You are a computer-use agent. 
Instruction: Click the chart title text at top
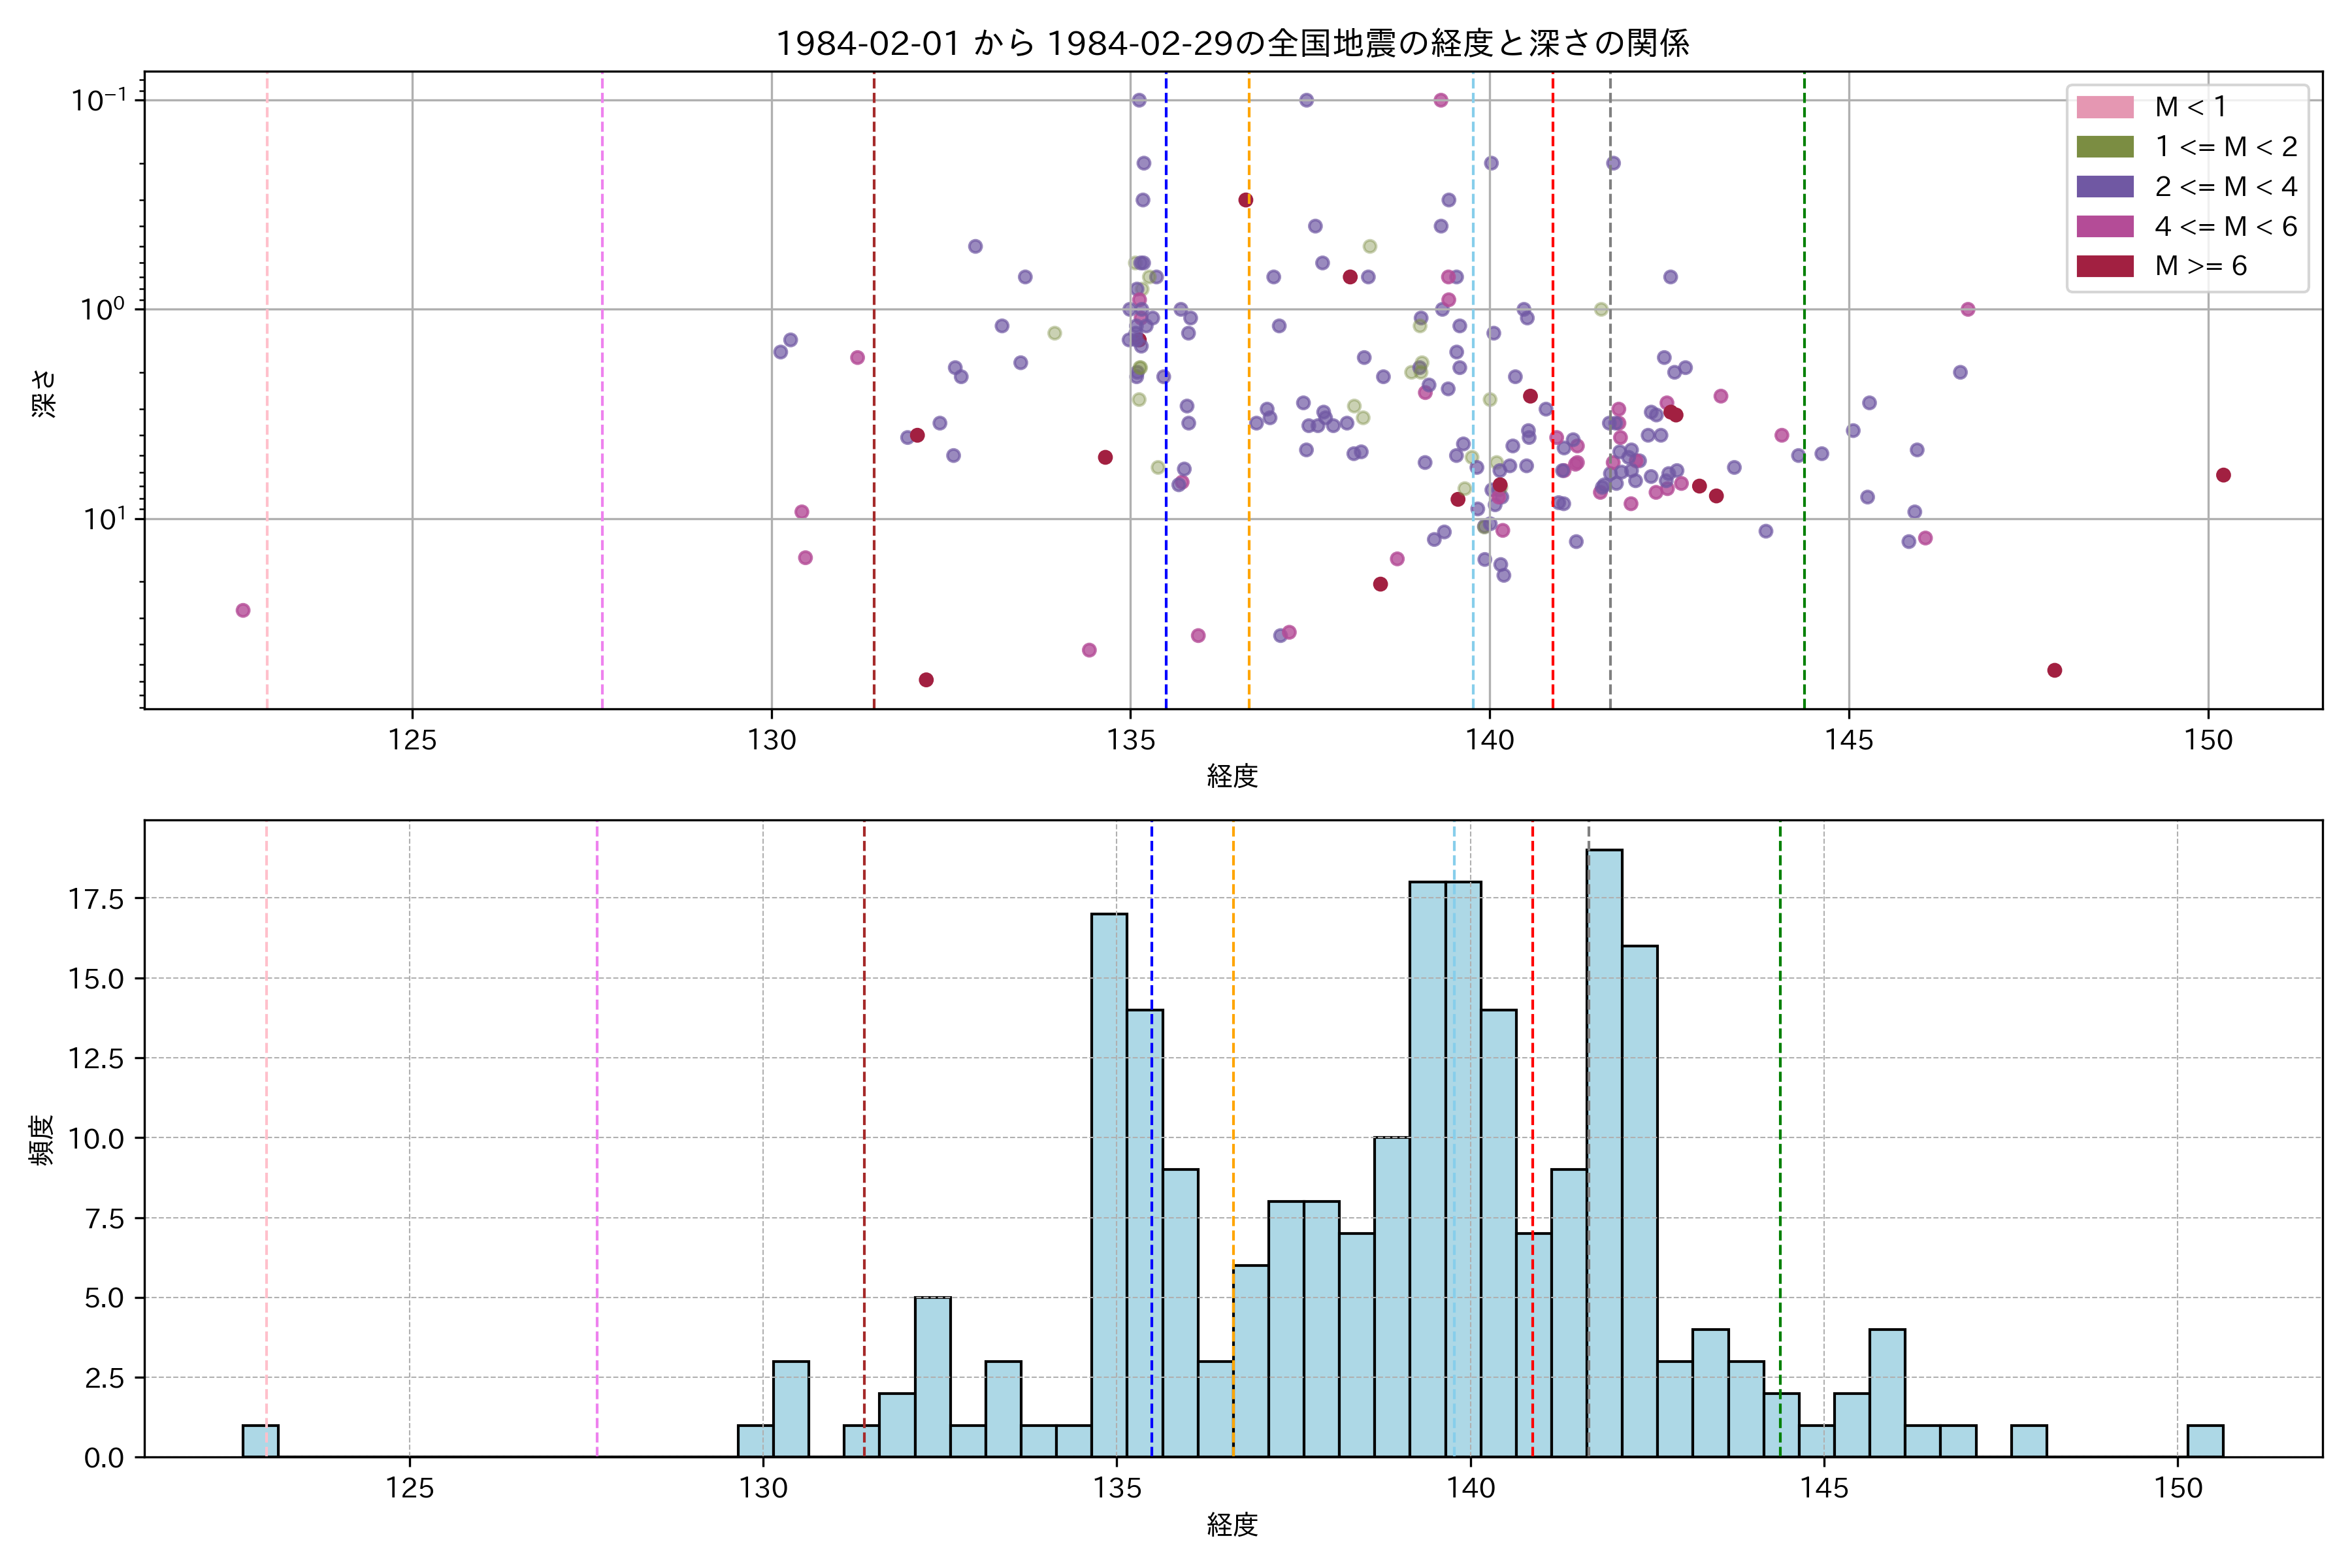1233,43
